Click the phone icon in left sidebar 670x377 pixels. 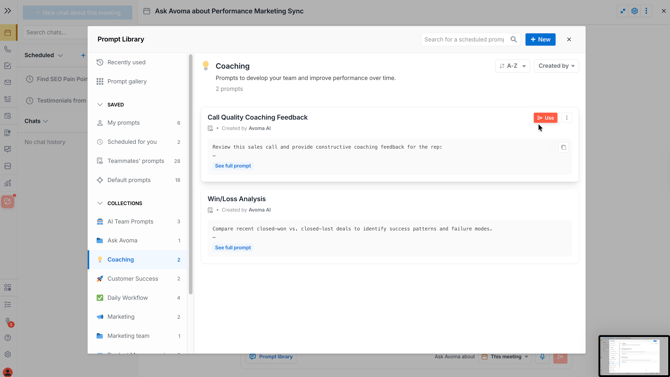pyautogui.click(x=8, y=49)
